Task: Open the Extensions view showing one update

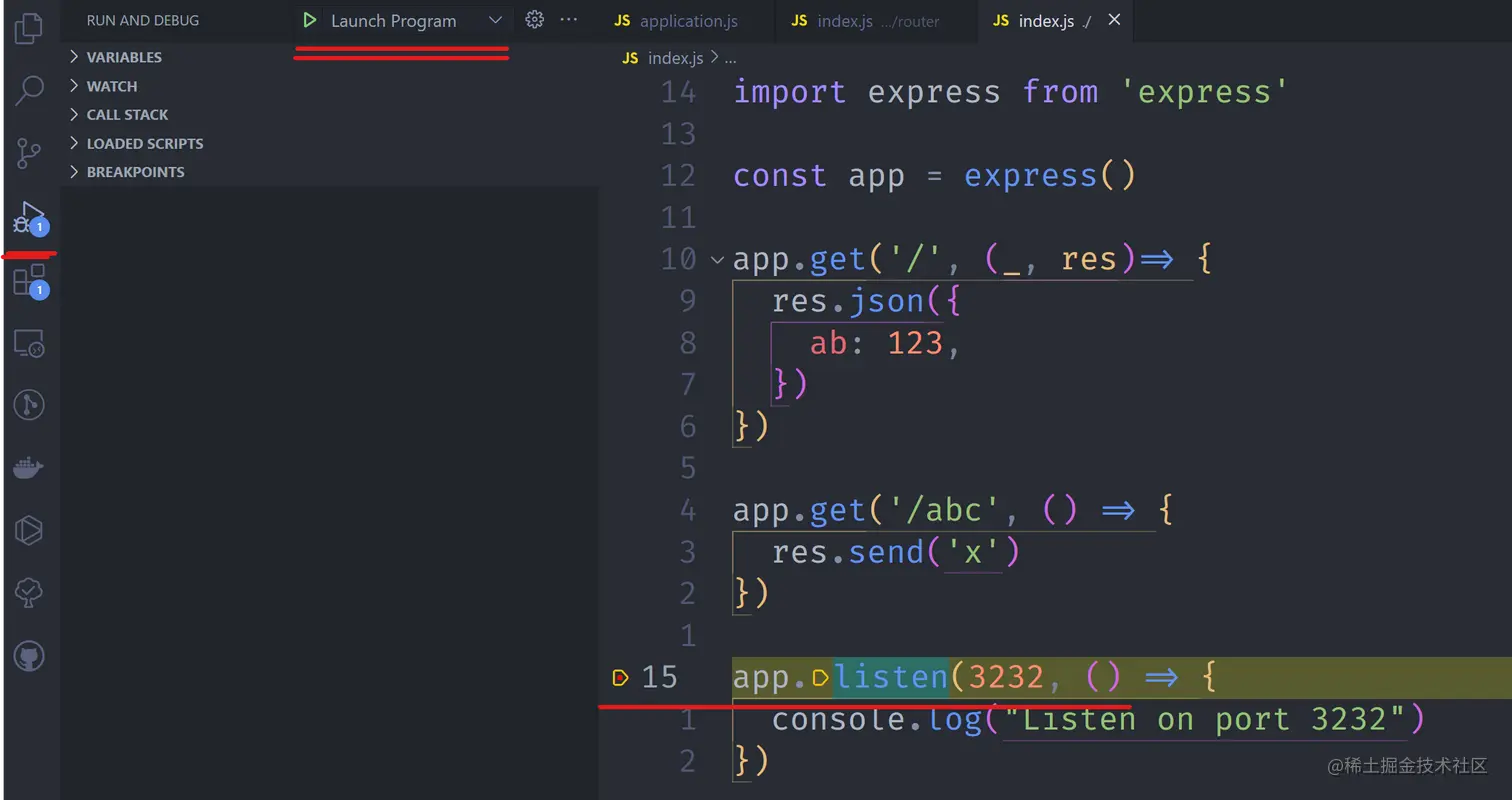Action: pos(28,280)
